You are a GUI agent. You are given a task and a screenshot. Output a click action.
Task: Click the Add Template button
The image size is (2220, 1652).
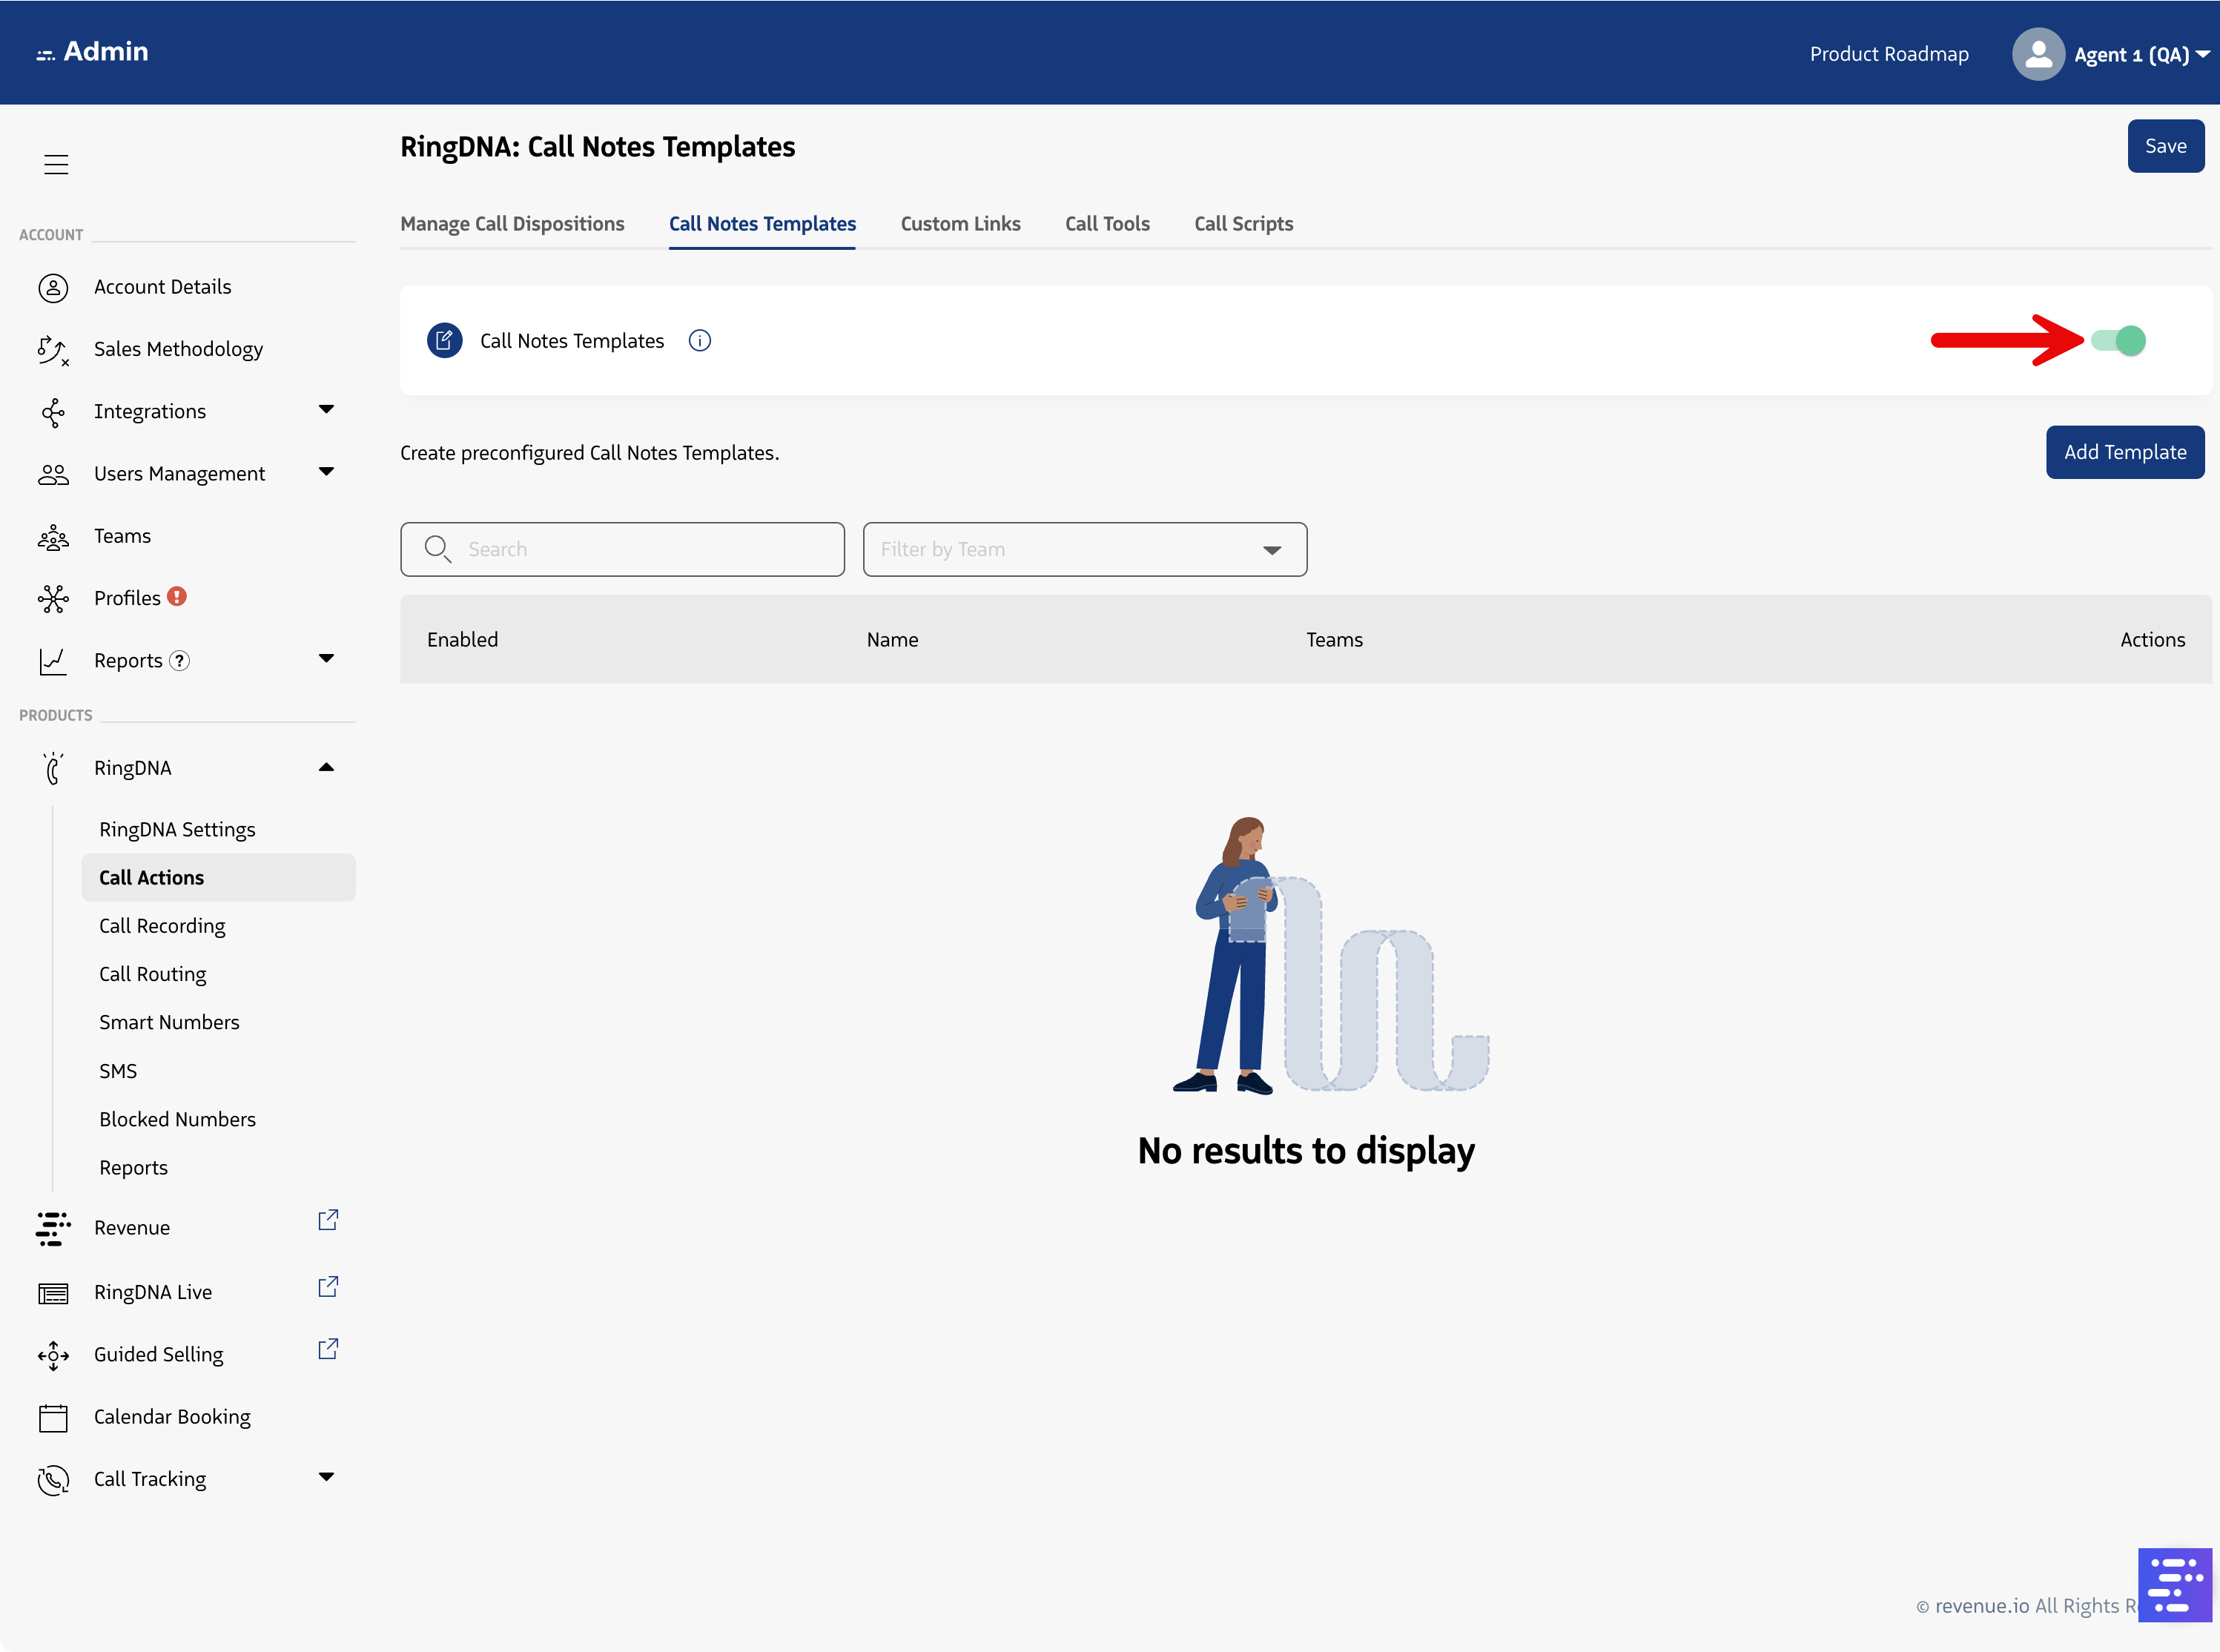(2125, 453)
